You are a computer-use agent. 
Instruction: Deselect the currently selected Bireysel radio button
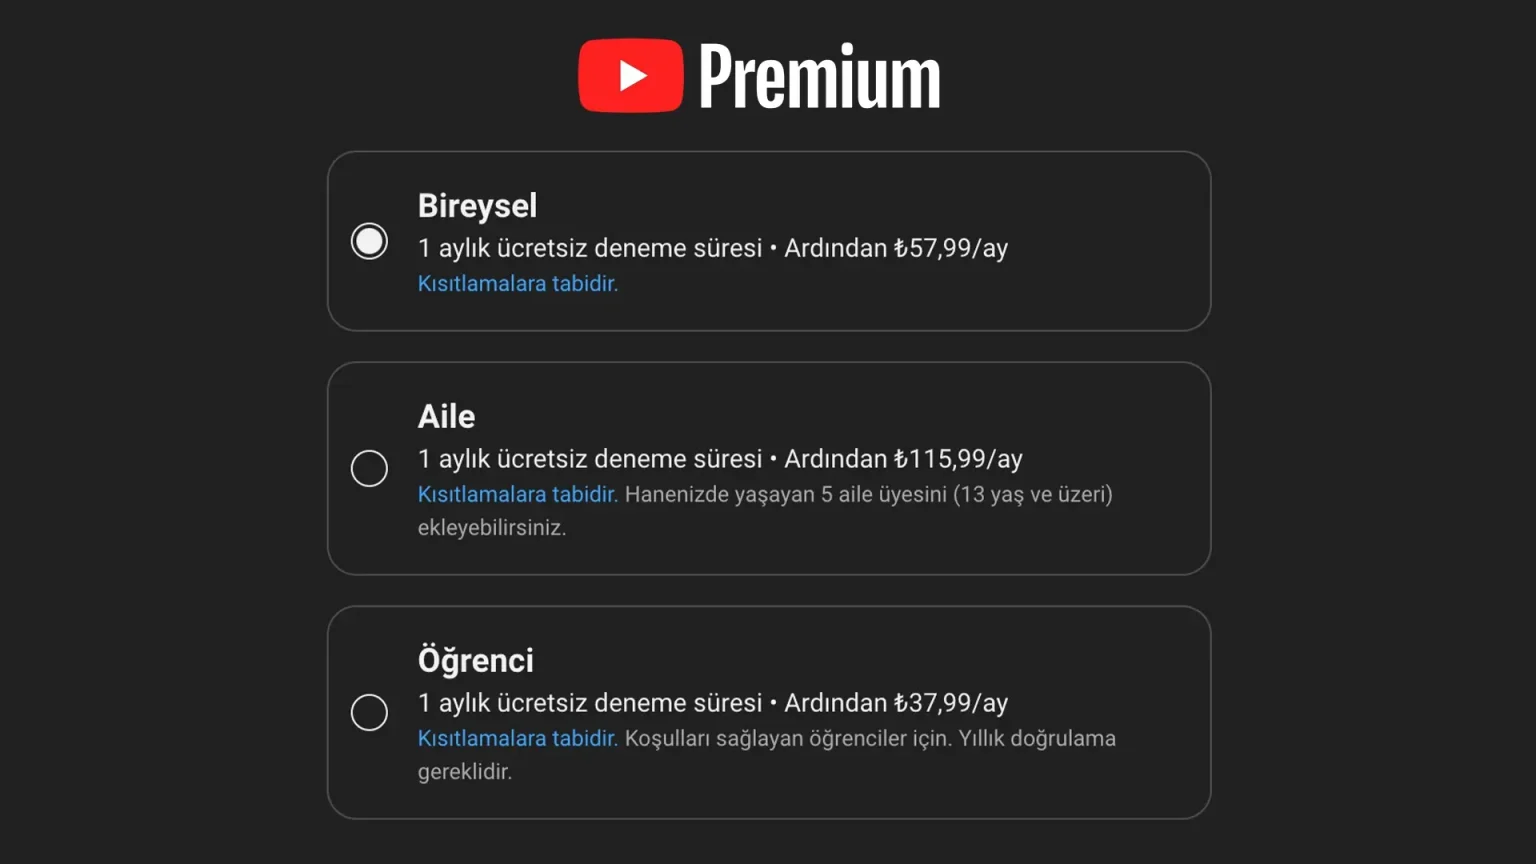[369, 240]
